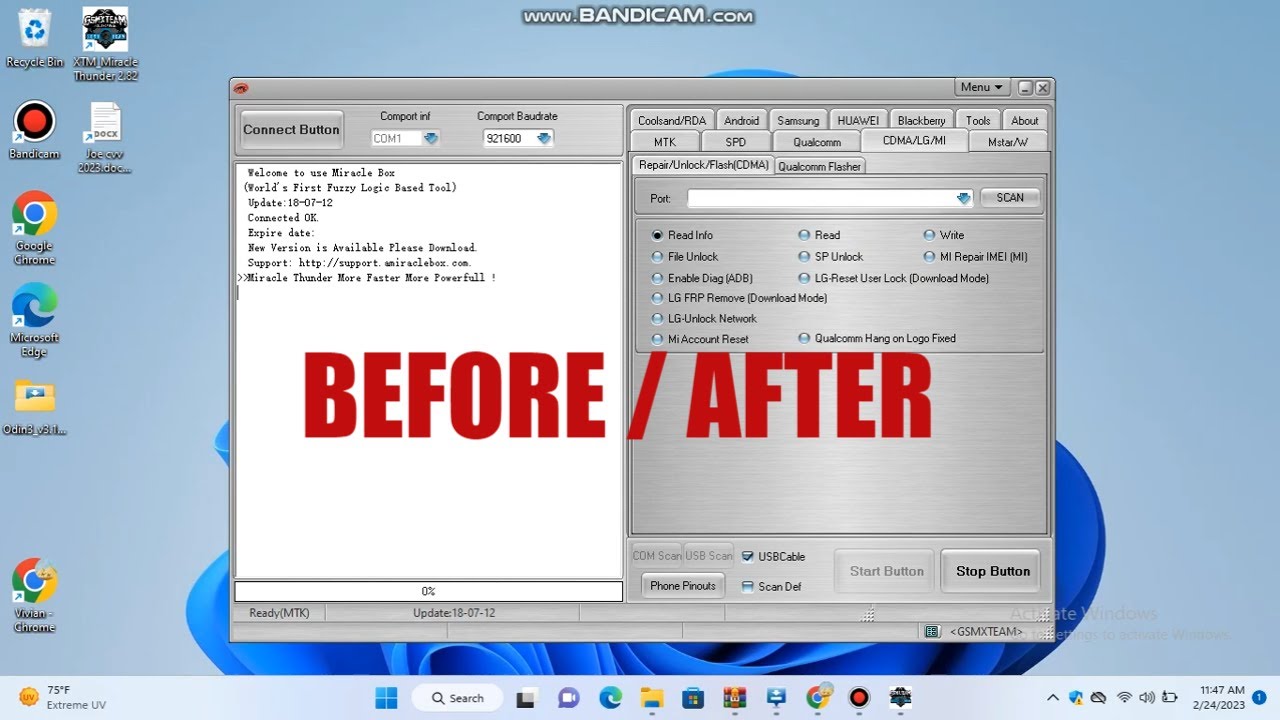Open Bandicam recorder from the taskbar

pos(859,698)
